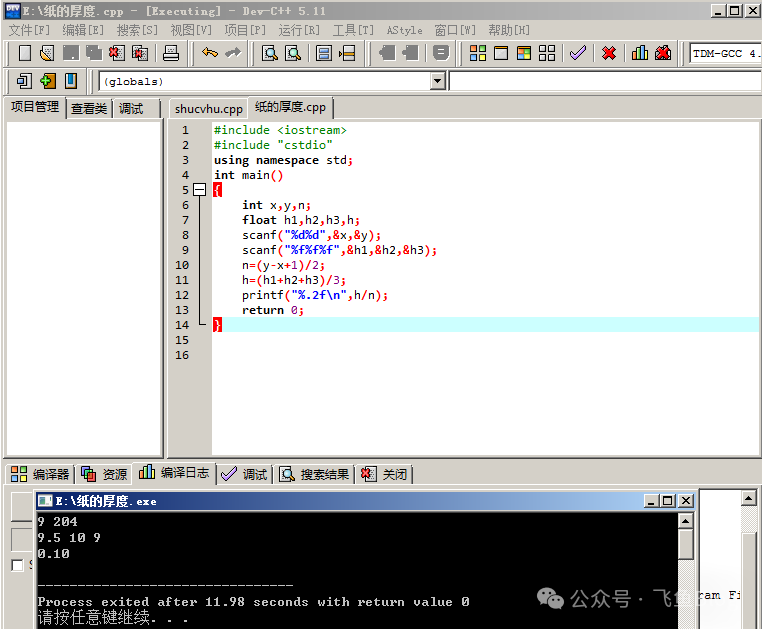The width and height of the screenshot is (762, 629).
Task: Click the Profile analysis bar-chart icon
Action: (640, 52)
